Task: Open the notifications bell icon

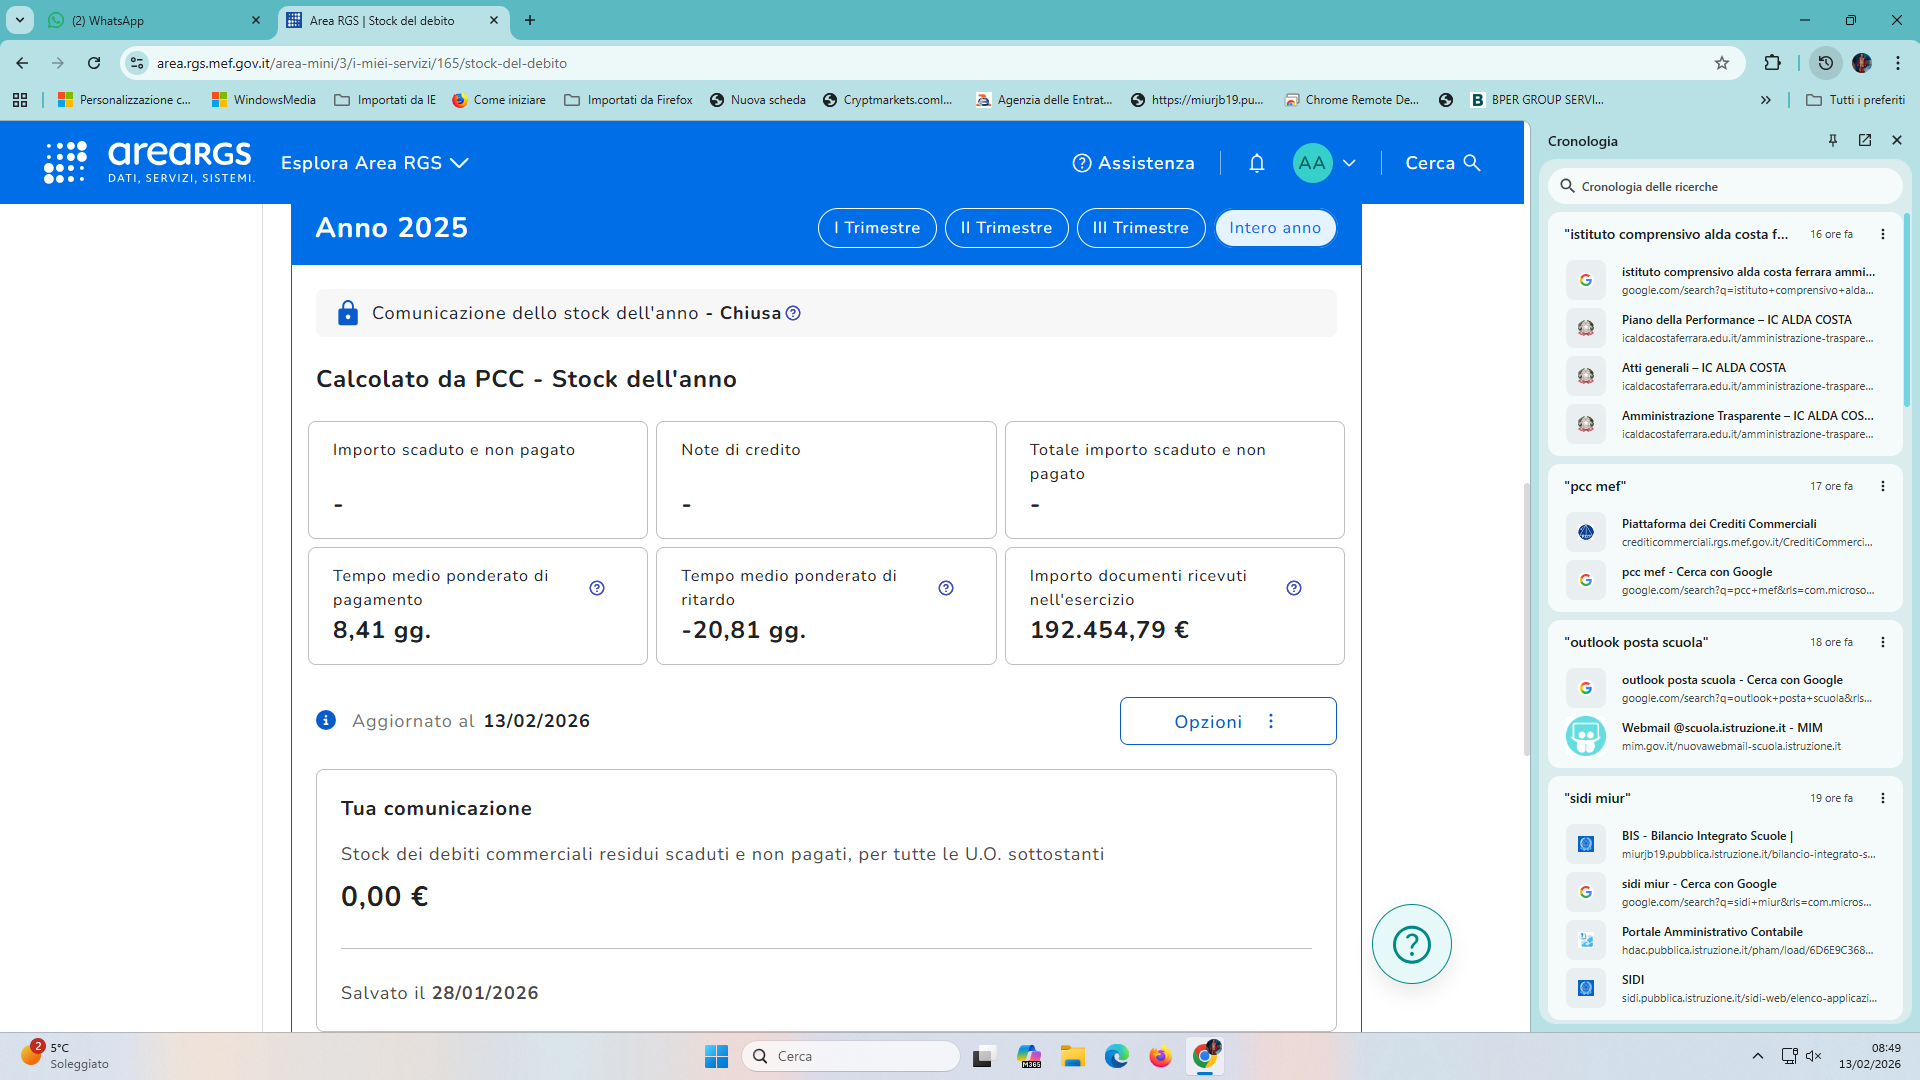Action: (x=1257, y=163)
